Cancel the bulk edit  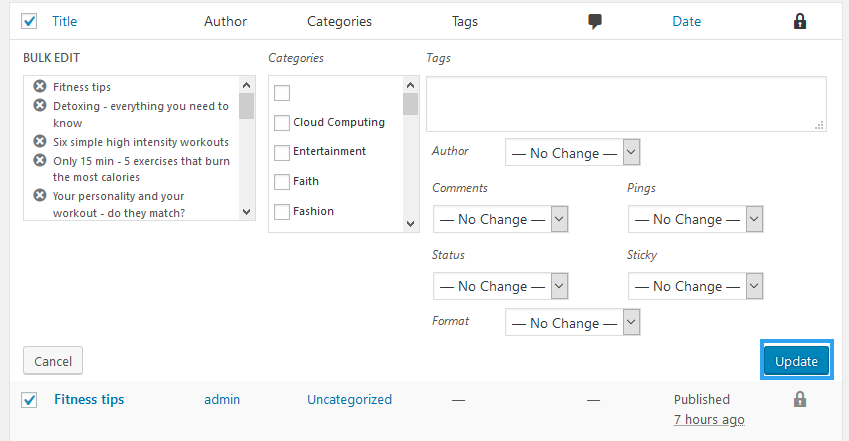[x=52, y=361]
